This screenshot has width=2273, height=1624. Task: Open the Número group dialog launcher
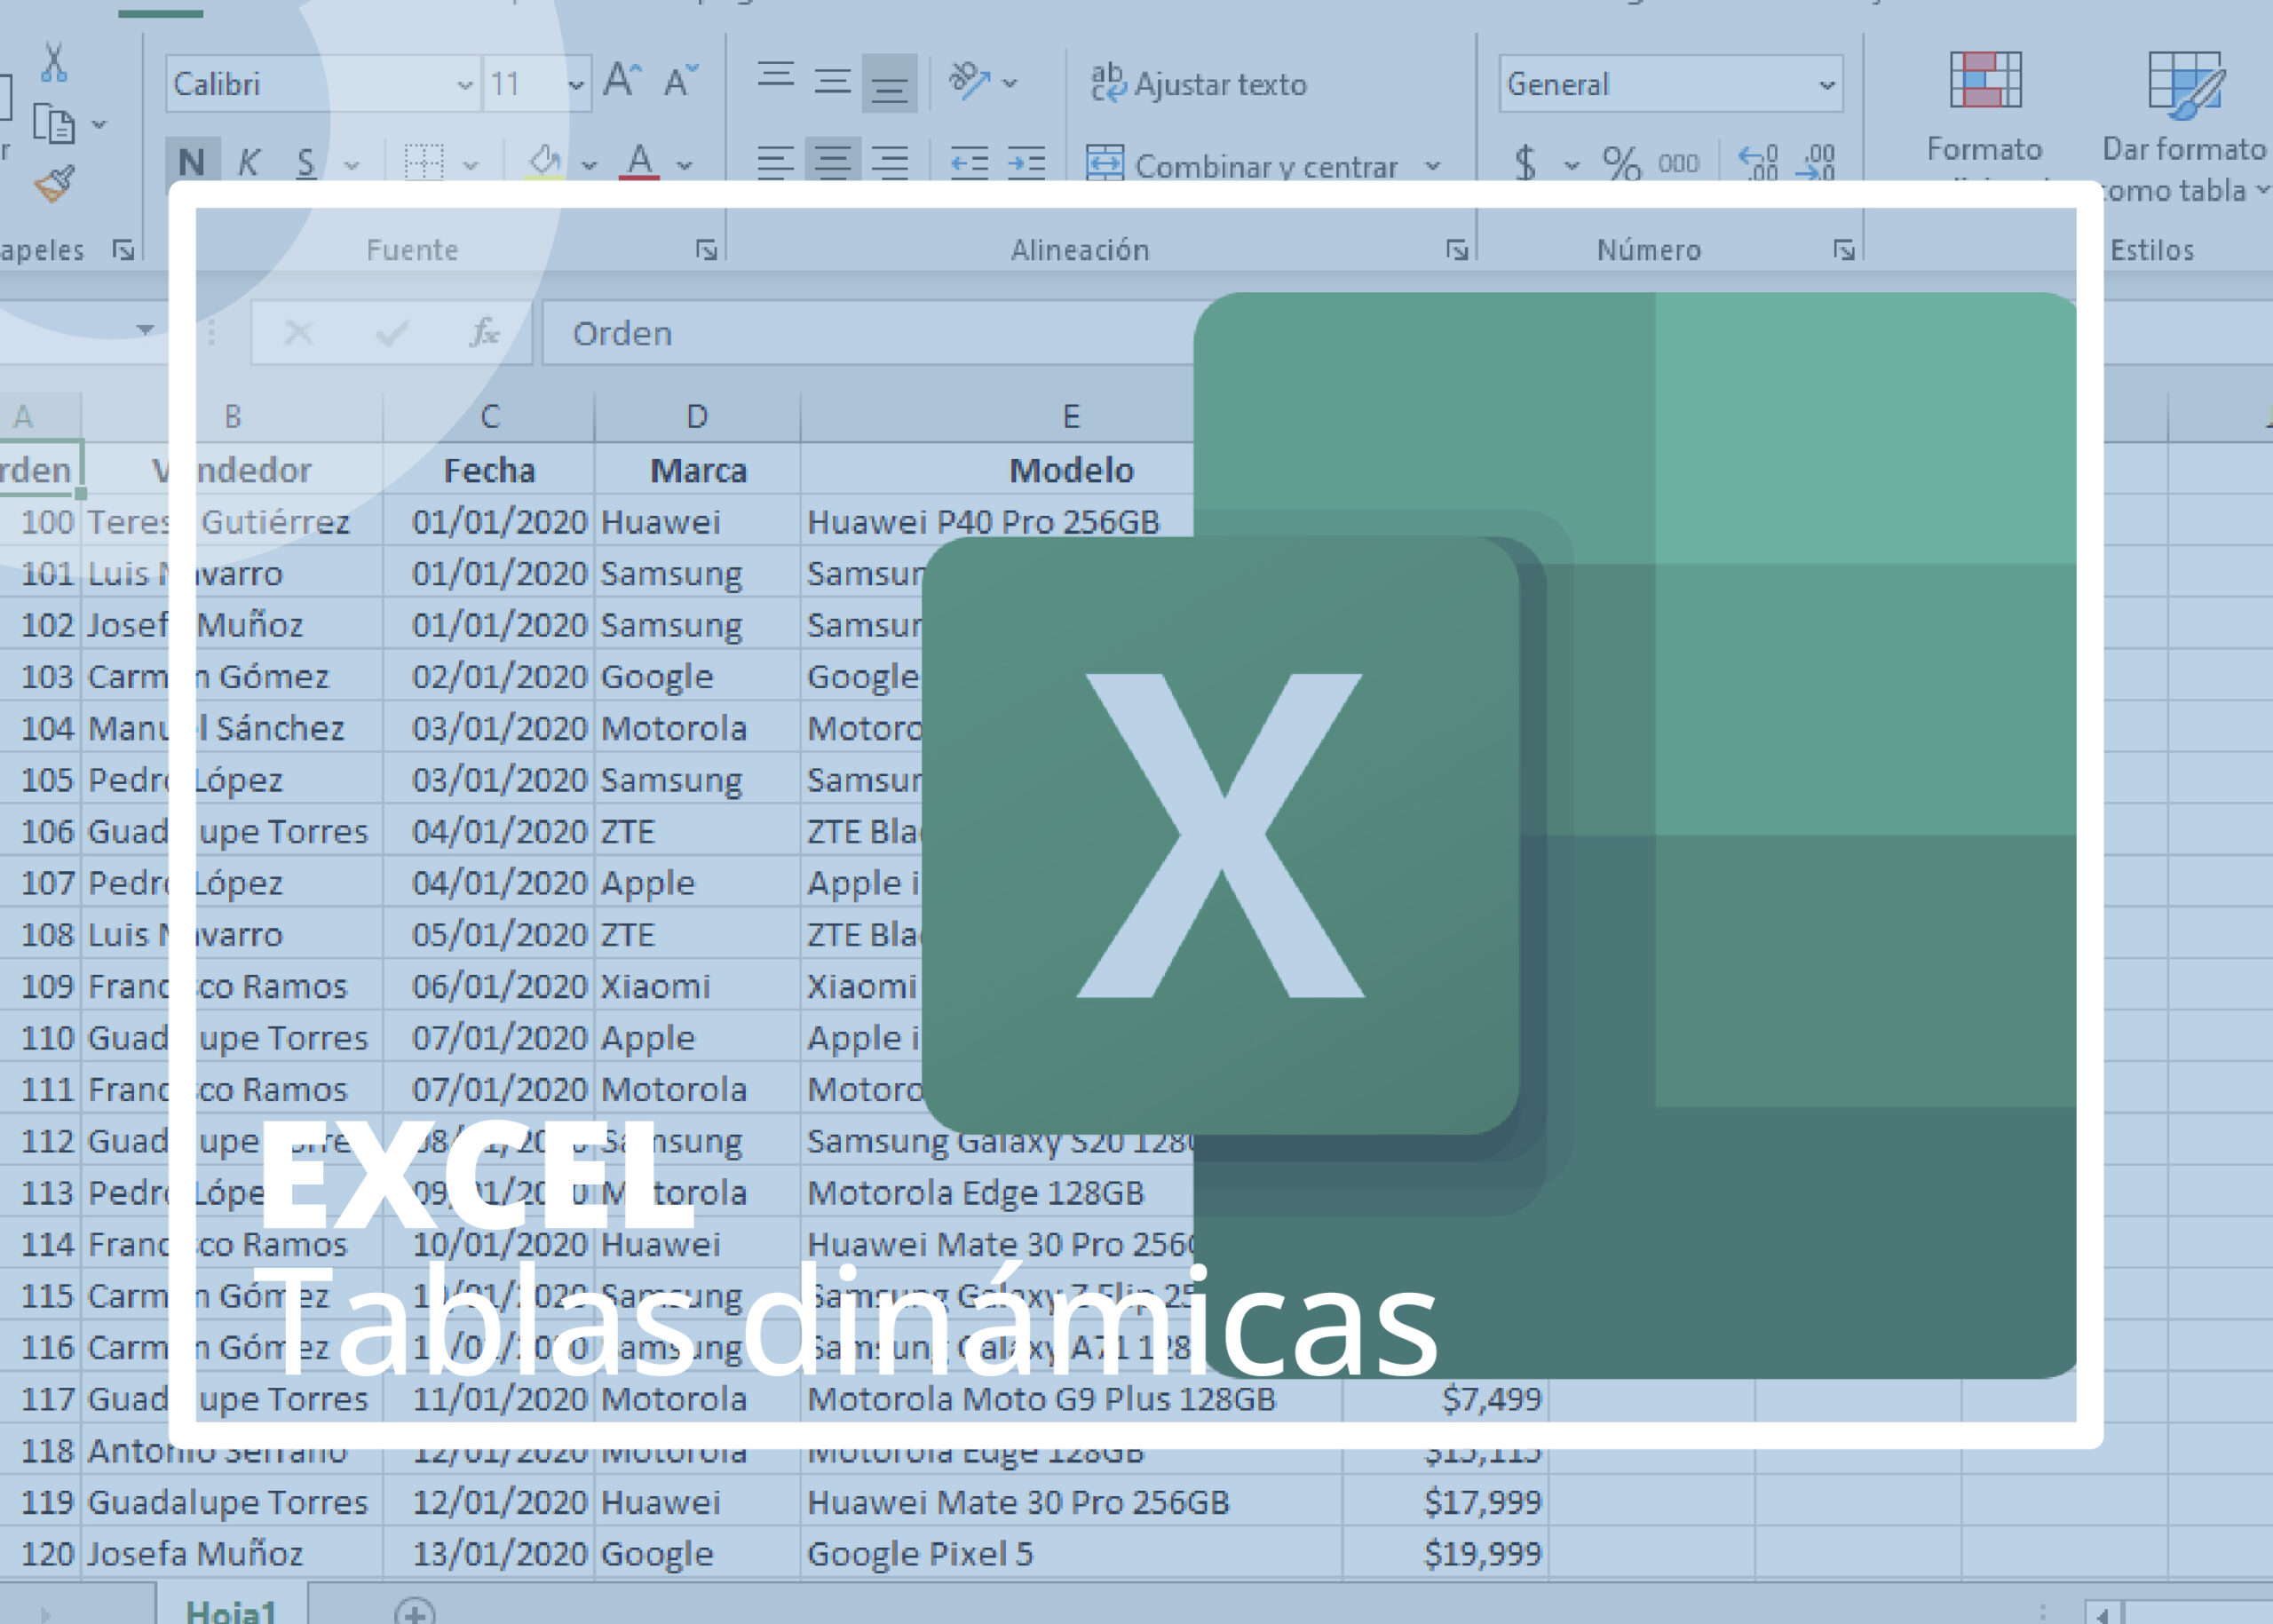coord(1844,250)
